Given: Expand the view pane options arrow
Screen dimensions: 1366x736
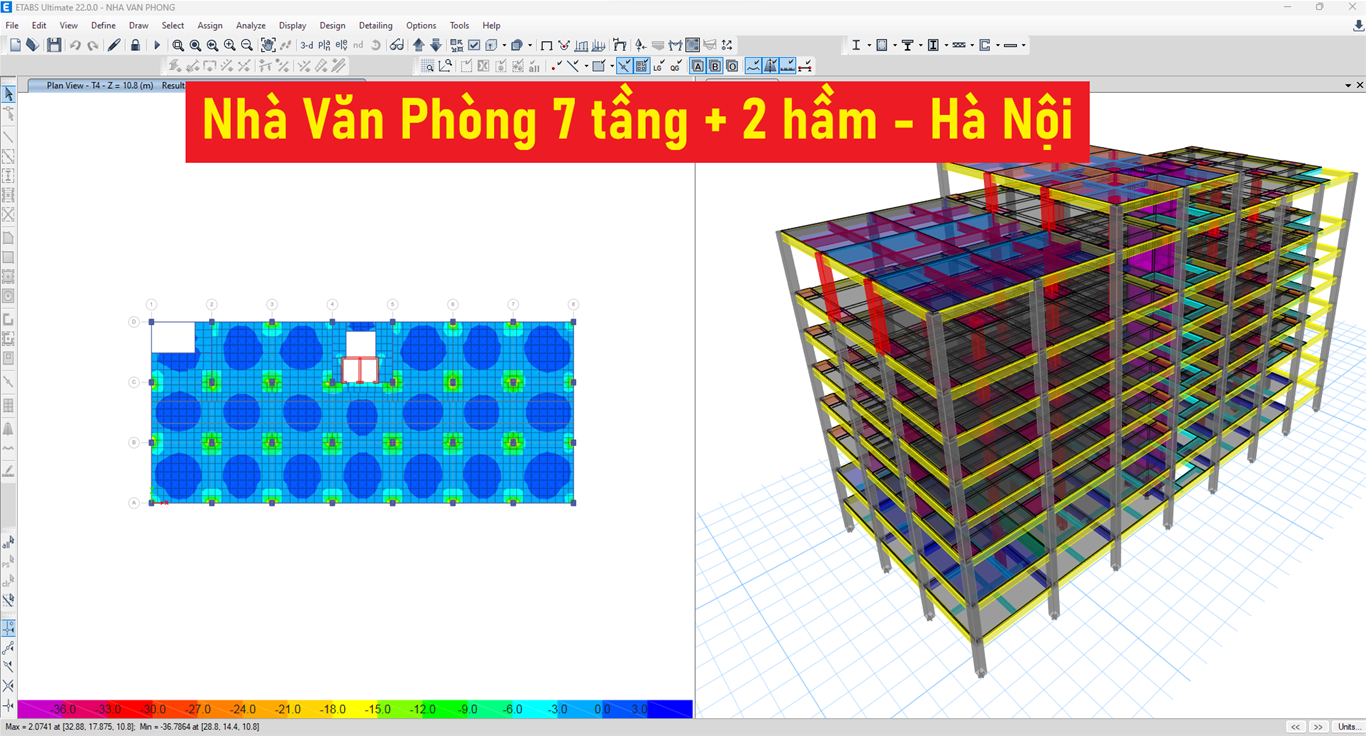Looking at the screenshot, I should [x=1347, y=85].
